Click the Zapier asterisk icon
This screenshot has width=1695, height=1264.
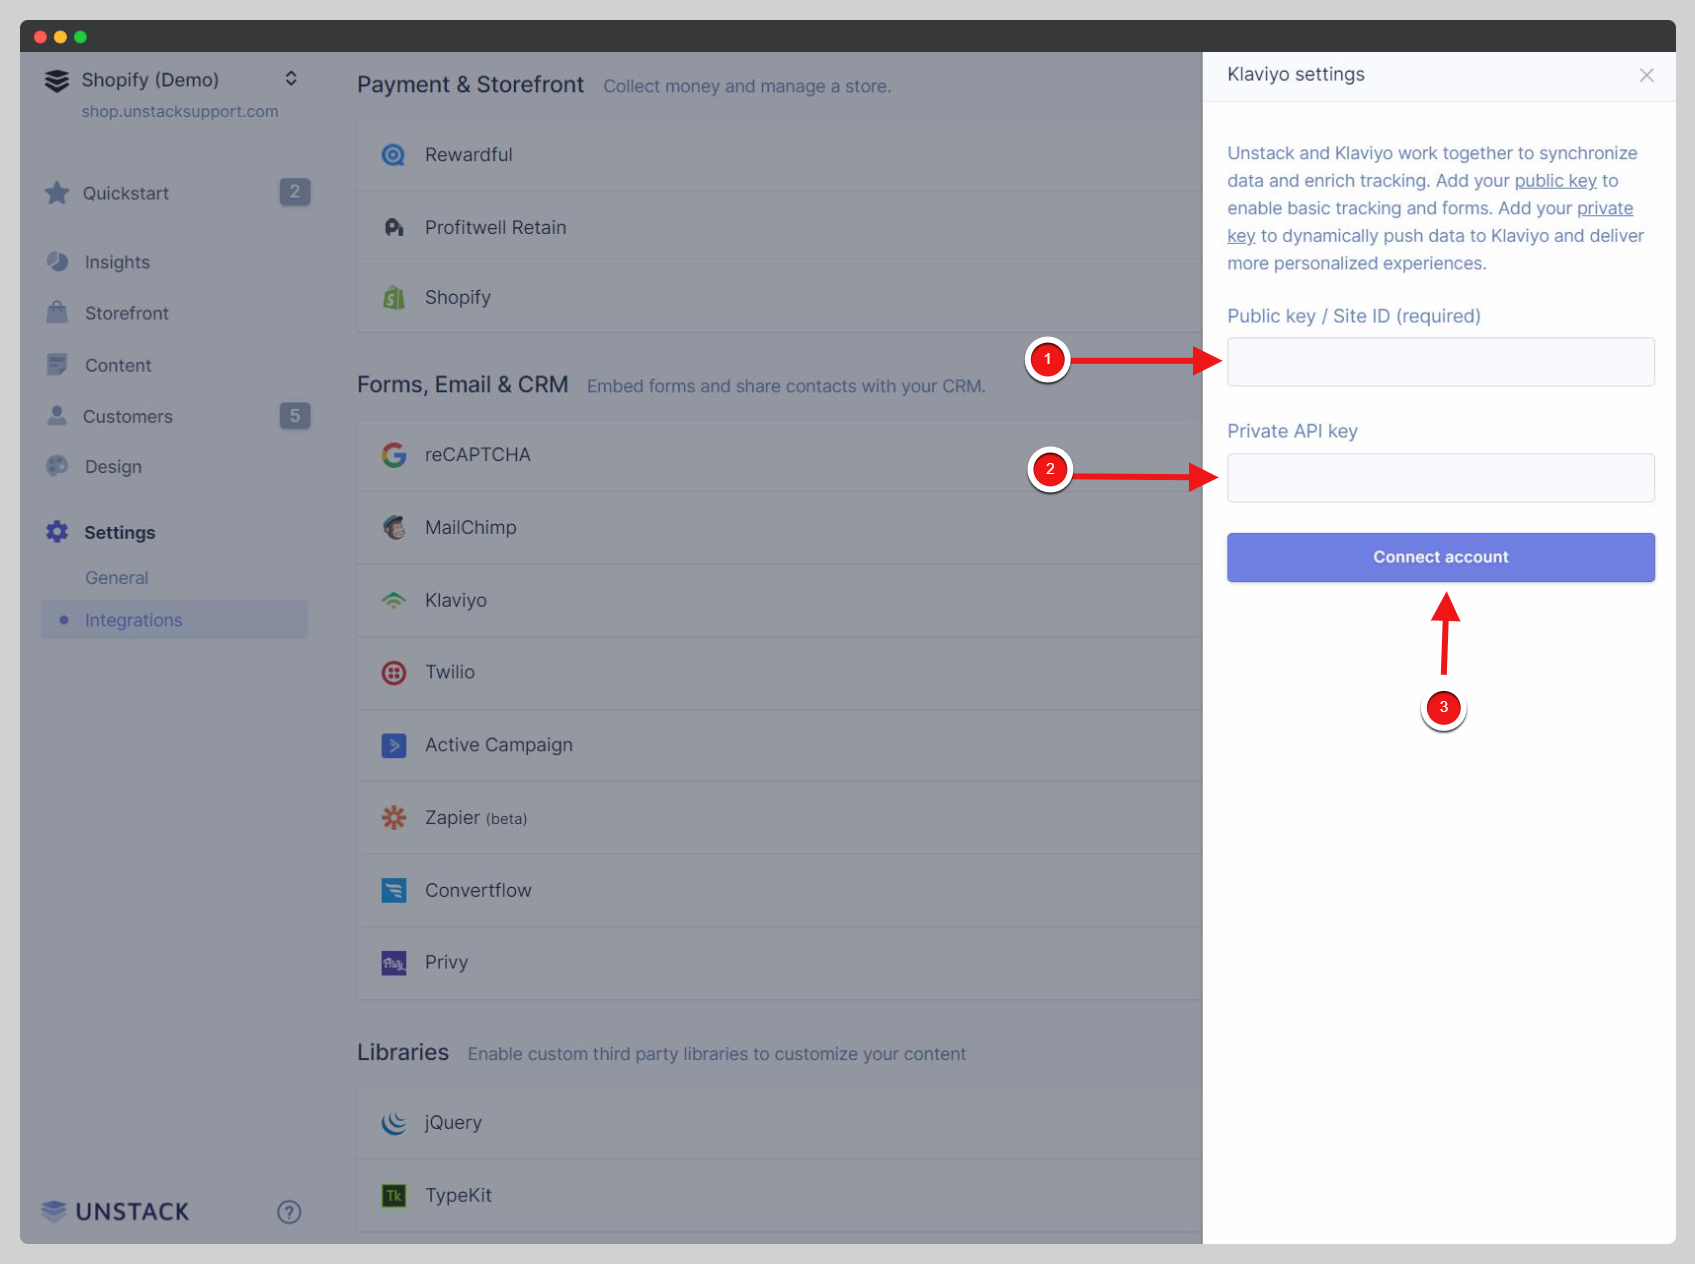pos(393,818)
